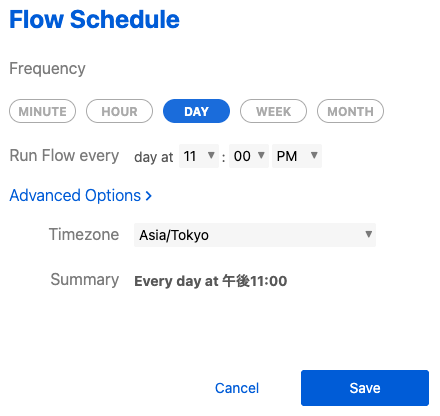
Task: Select the HOUR frequency option
Action: (x=119, y=111)
